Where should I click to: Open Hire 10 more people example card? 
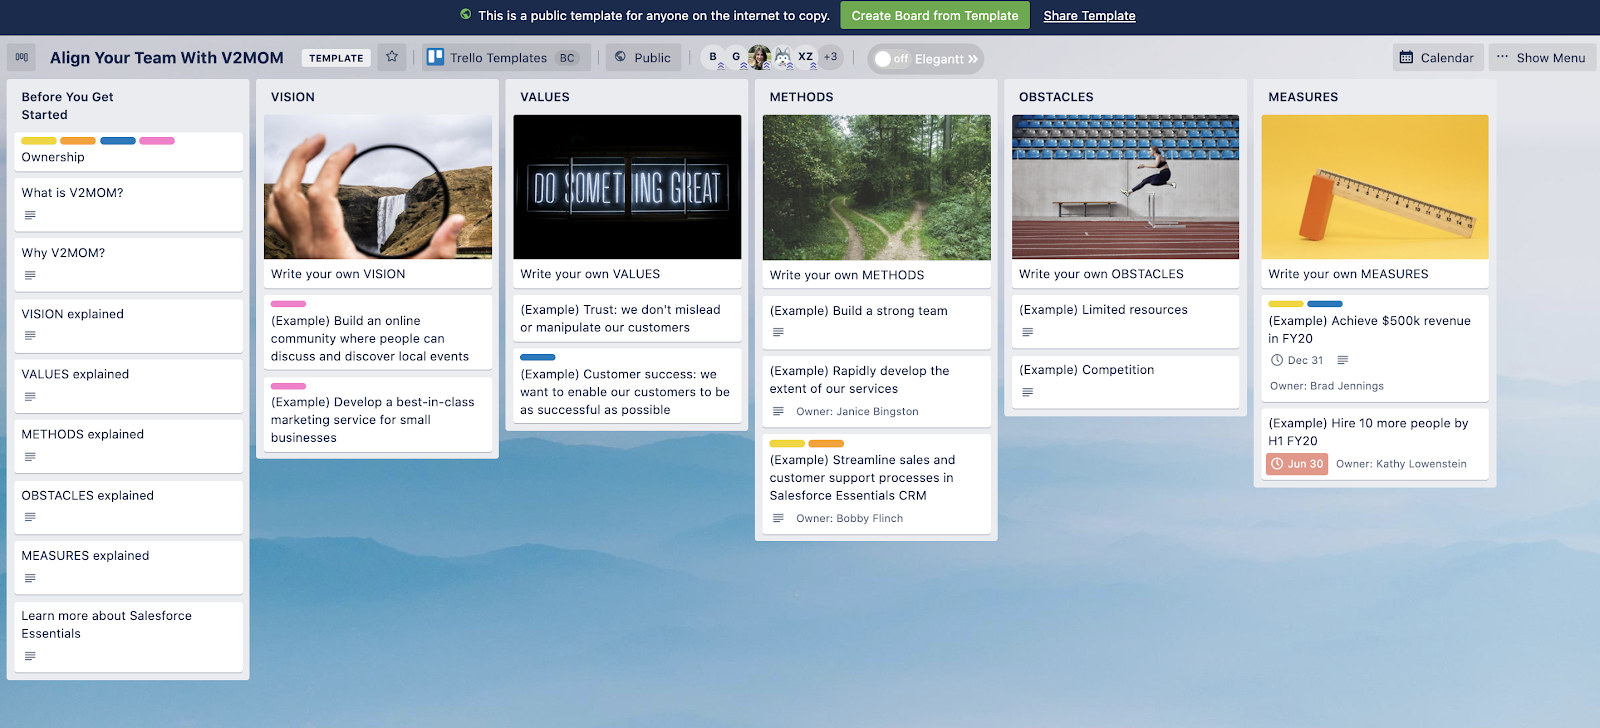[x=1375, y=444]
